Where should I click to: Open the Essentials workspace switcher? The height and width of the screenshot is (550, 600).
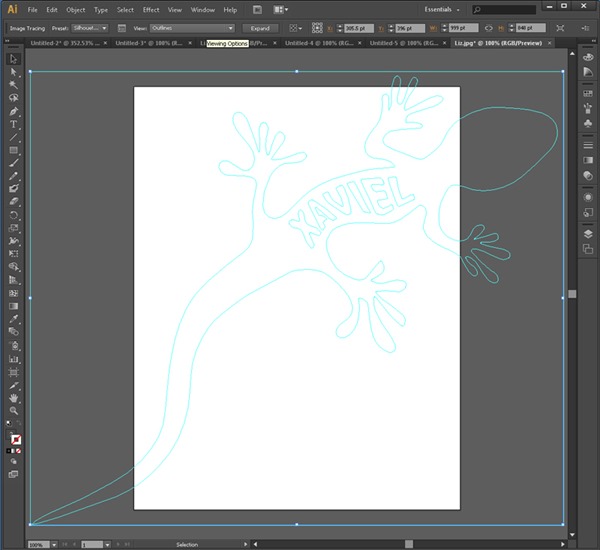[442, 10]
